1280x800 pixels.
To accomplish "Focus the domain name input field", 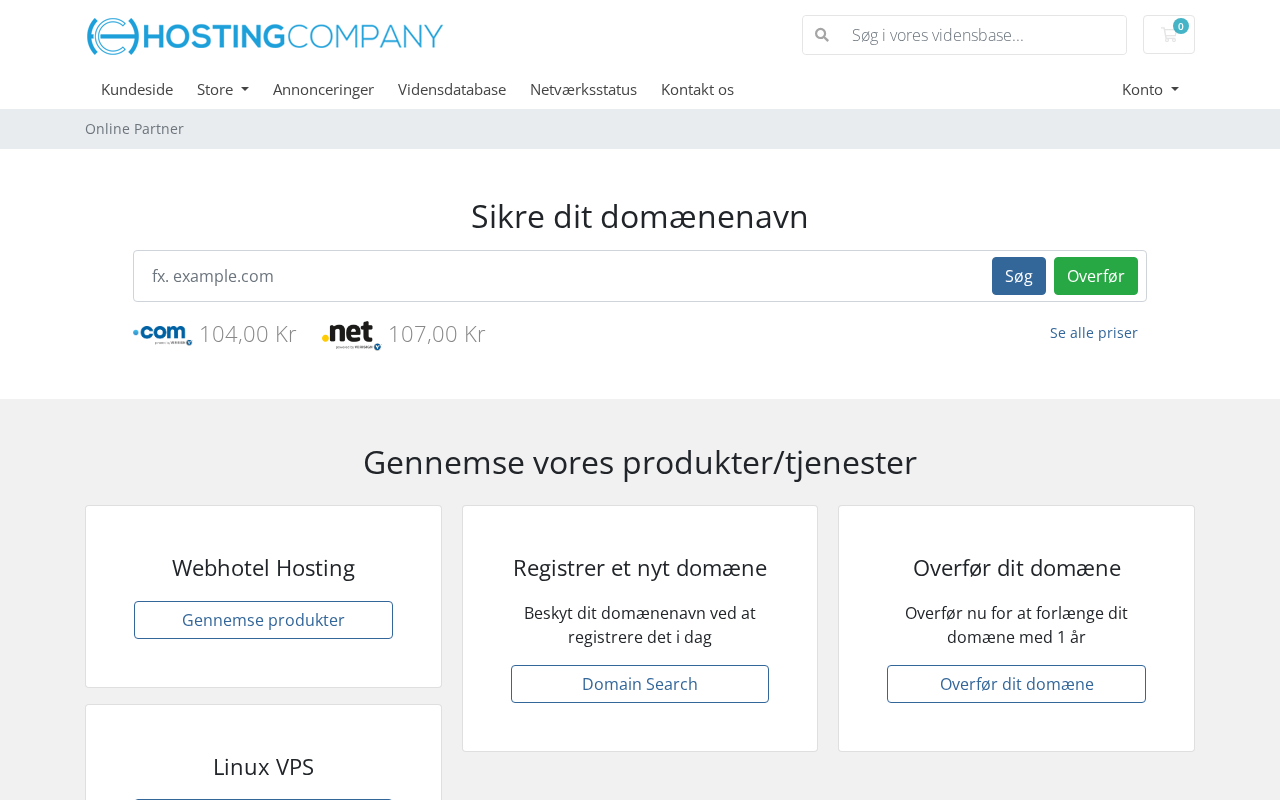I will click(x=560, y=276).
